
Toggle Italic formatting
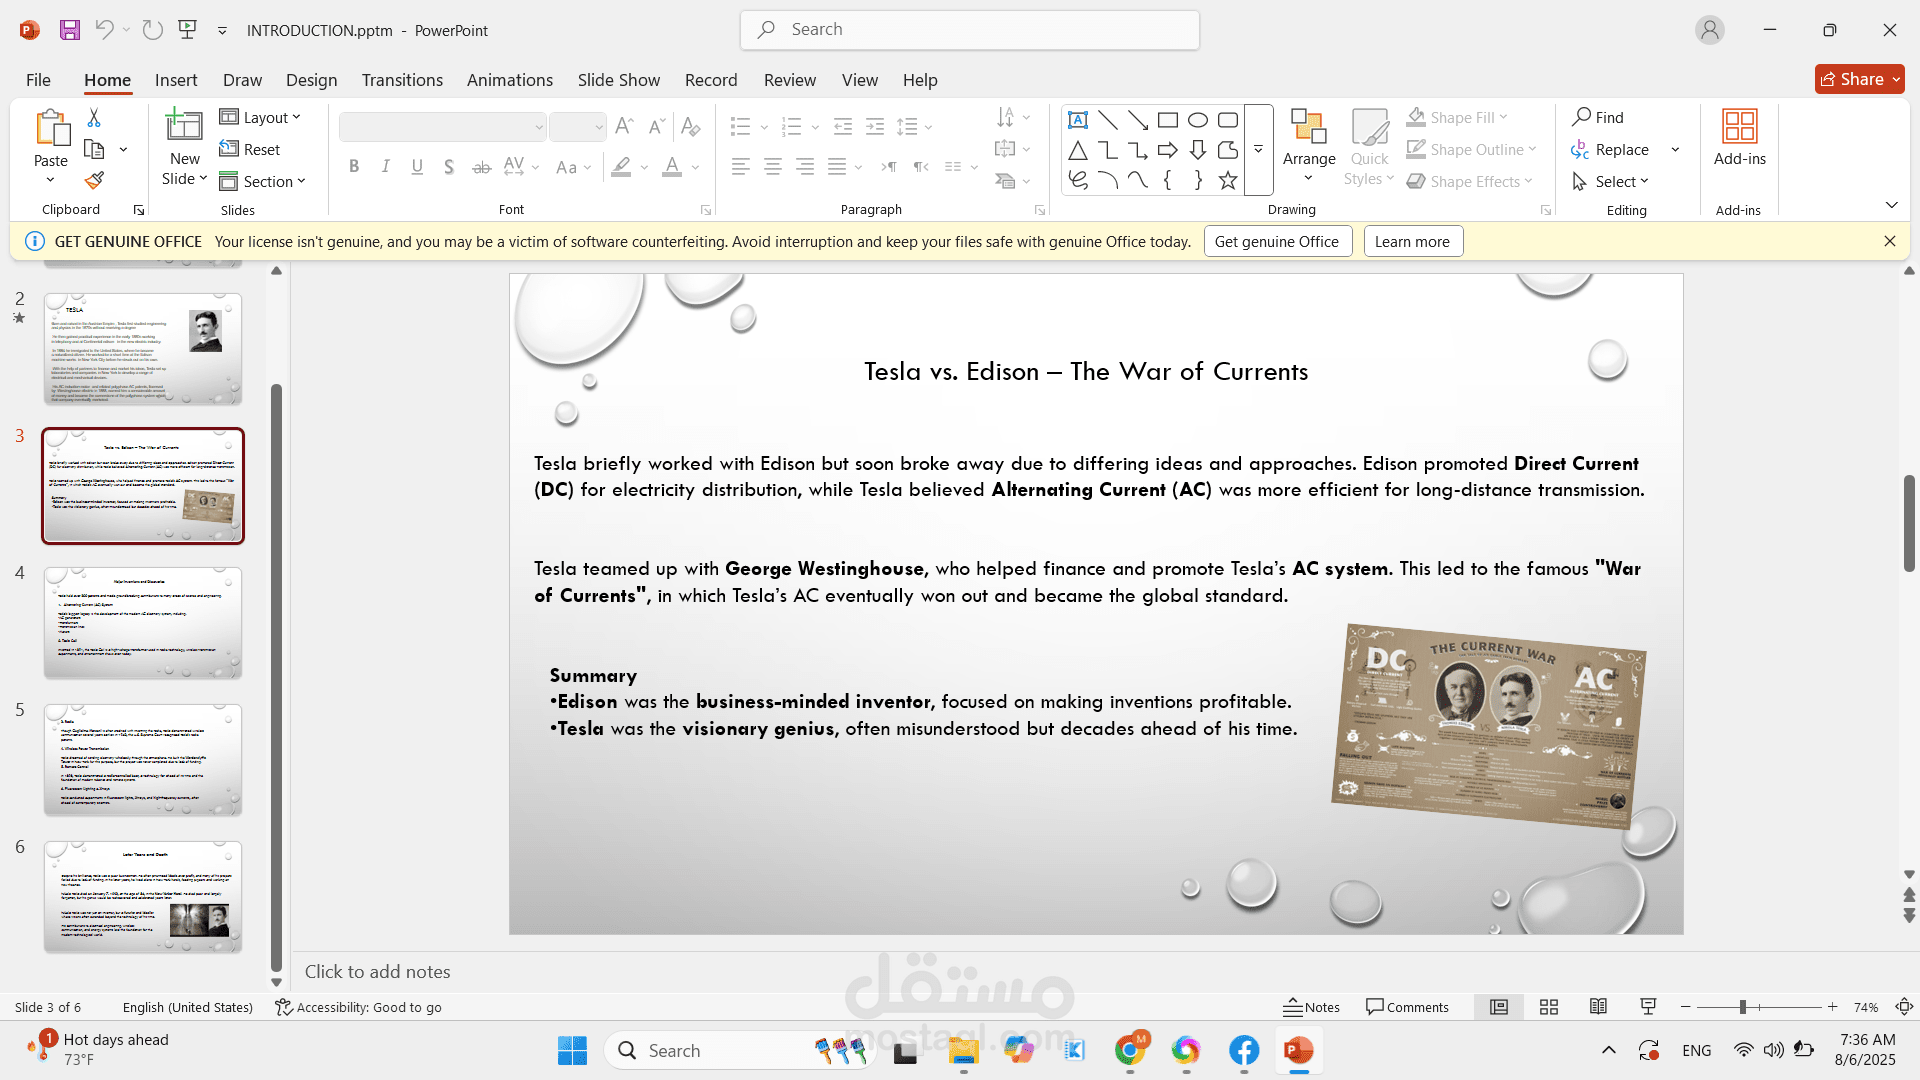click(x=386, y=167)
